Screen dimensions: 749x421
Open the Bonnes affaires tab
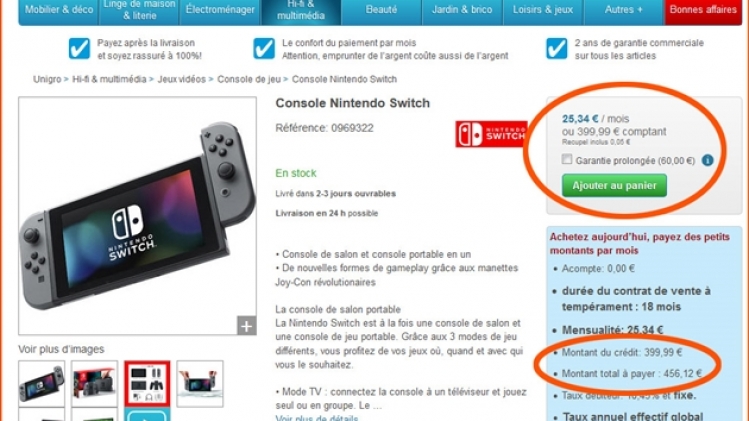[x=703, y=11]
